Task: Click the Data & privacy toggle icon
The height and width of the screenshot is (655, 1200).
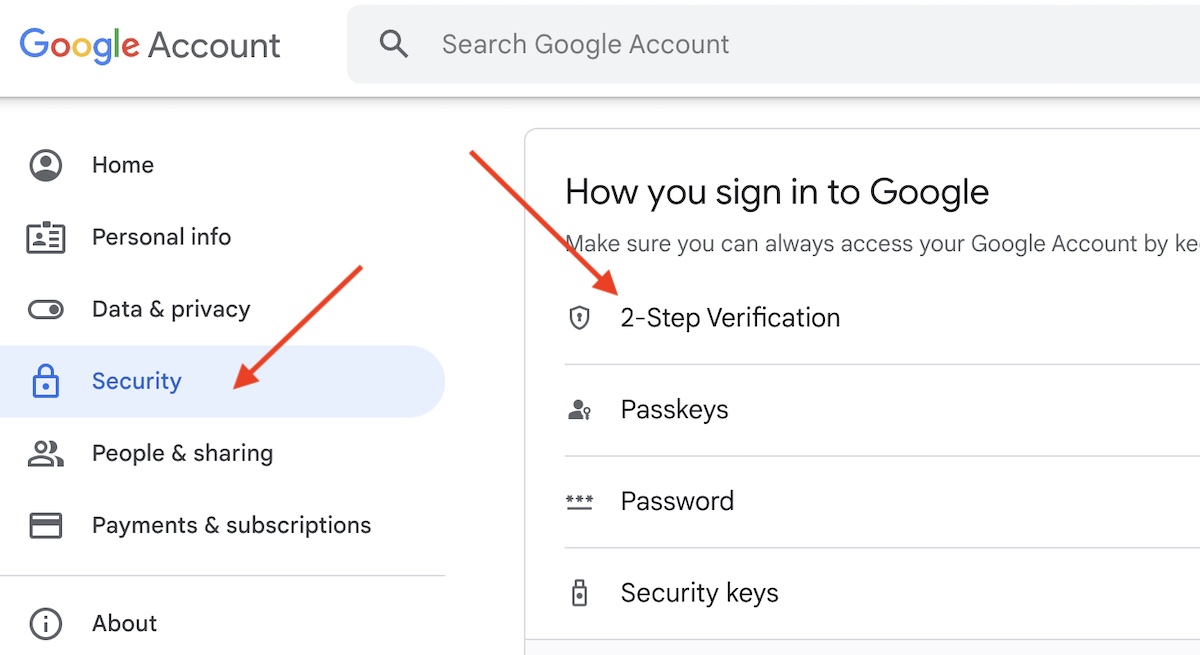Action: click(x=46, y=309)
